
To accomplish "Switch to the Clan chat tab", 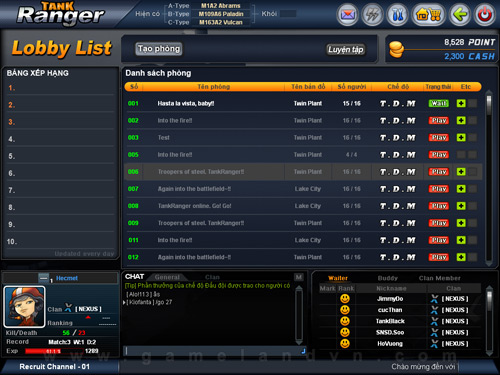I will [212, 277].
